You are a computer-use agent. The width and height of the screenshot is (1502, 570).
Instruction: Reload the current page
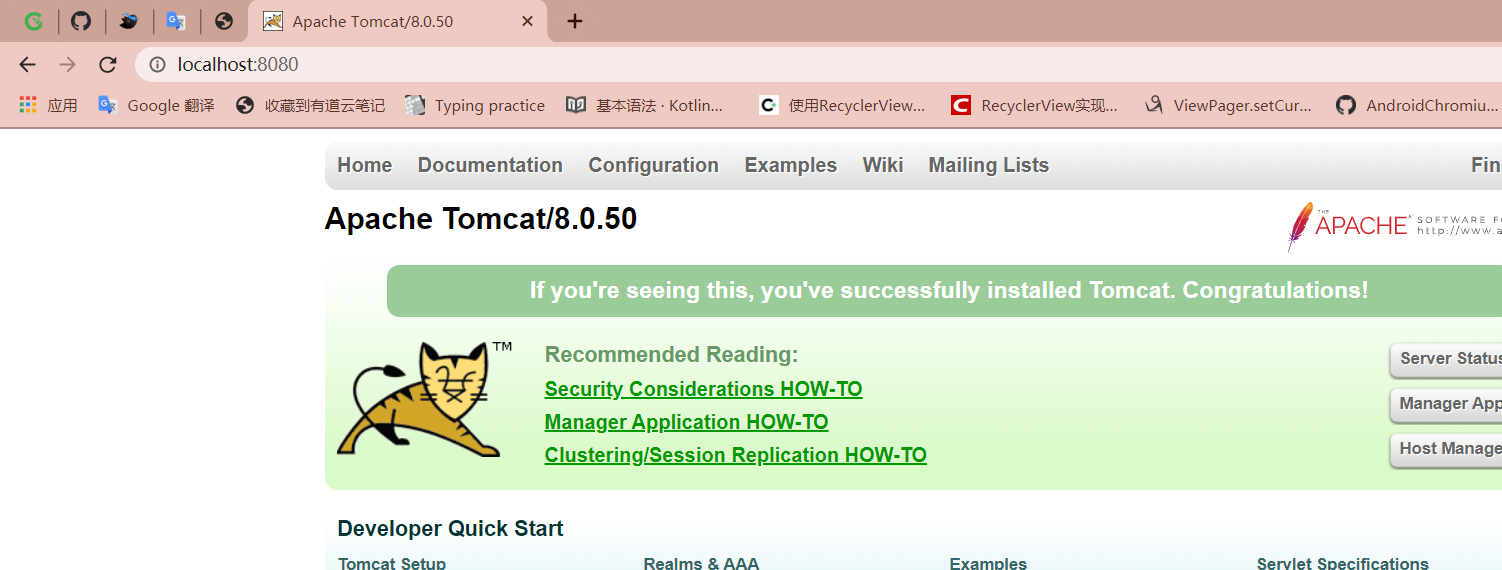pyautogui.click(x=107, y=64)
